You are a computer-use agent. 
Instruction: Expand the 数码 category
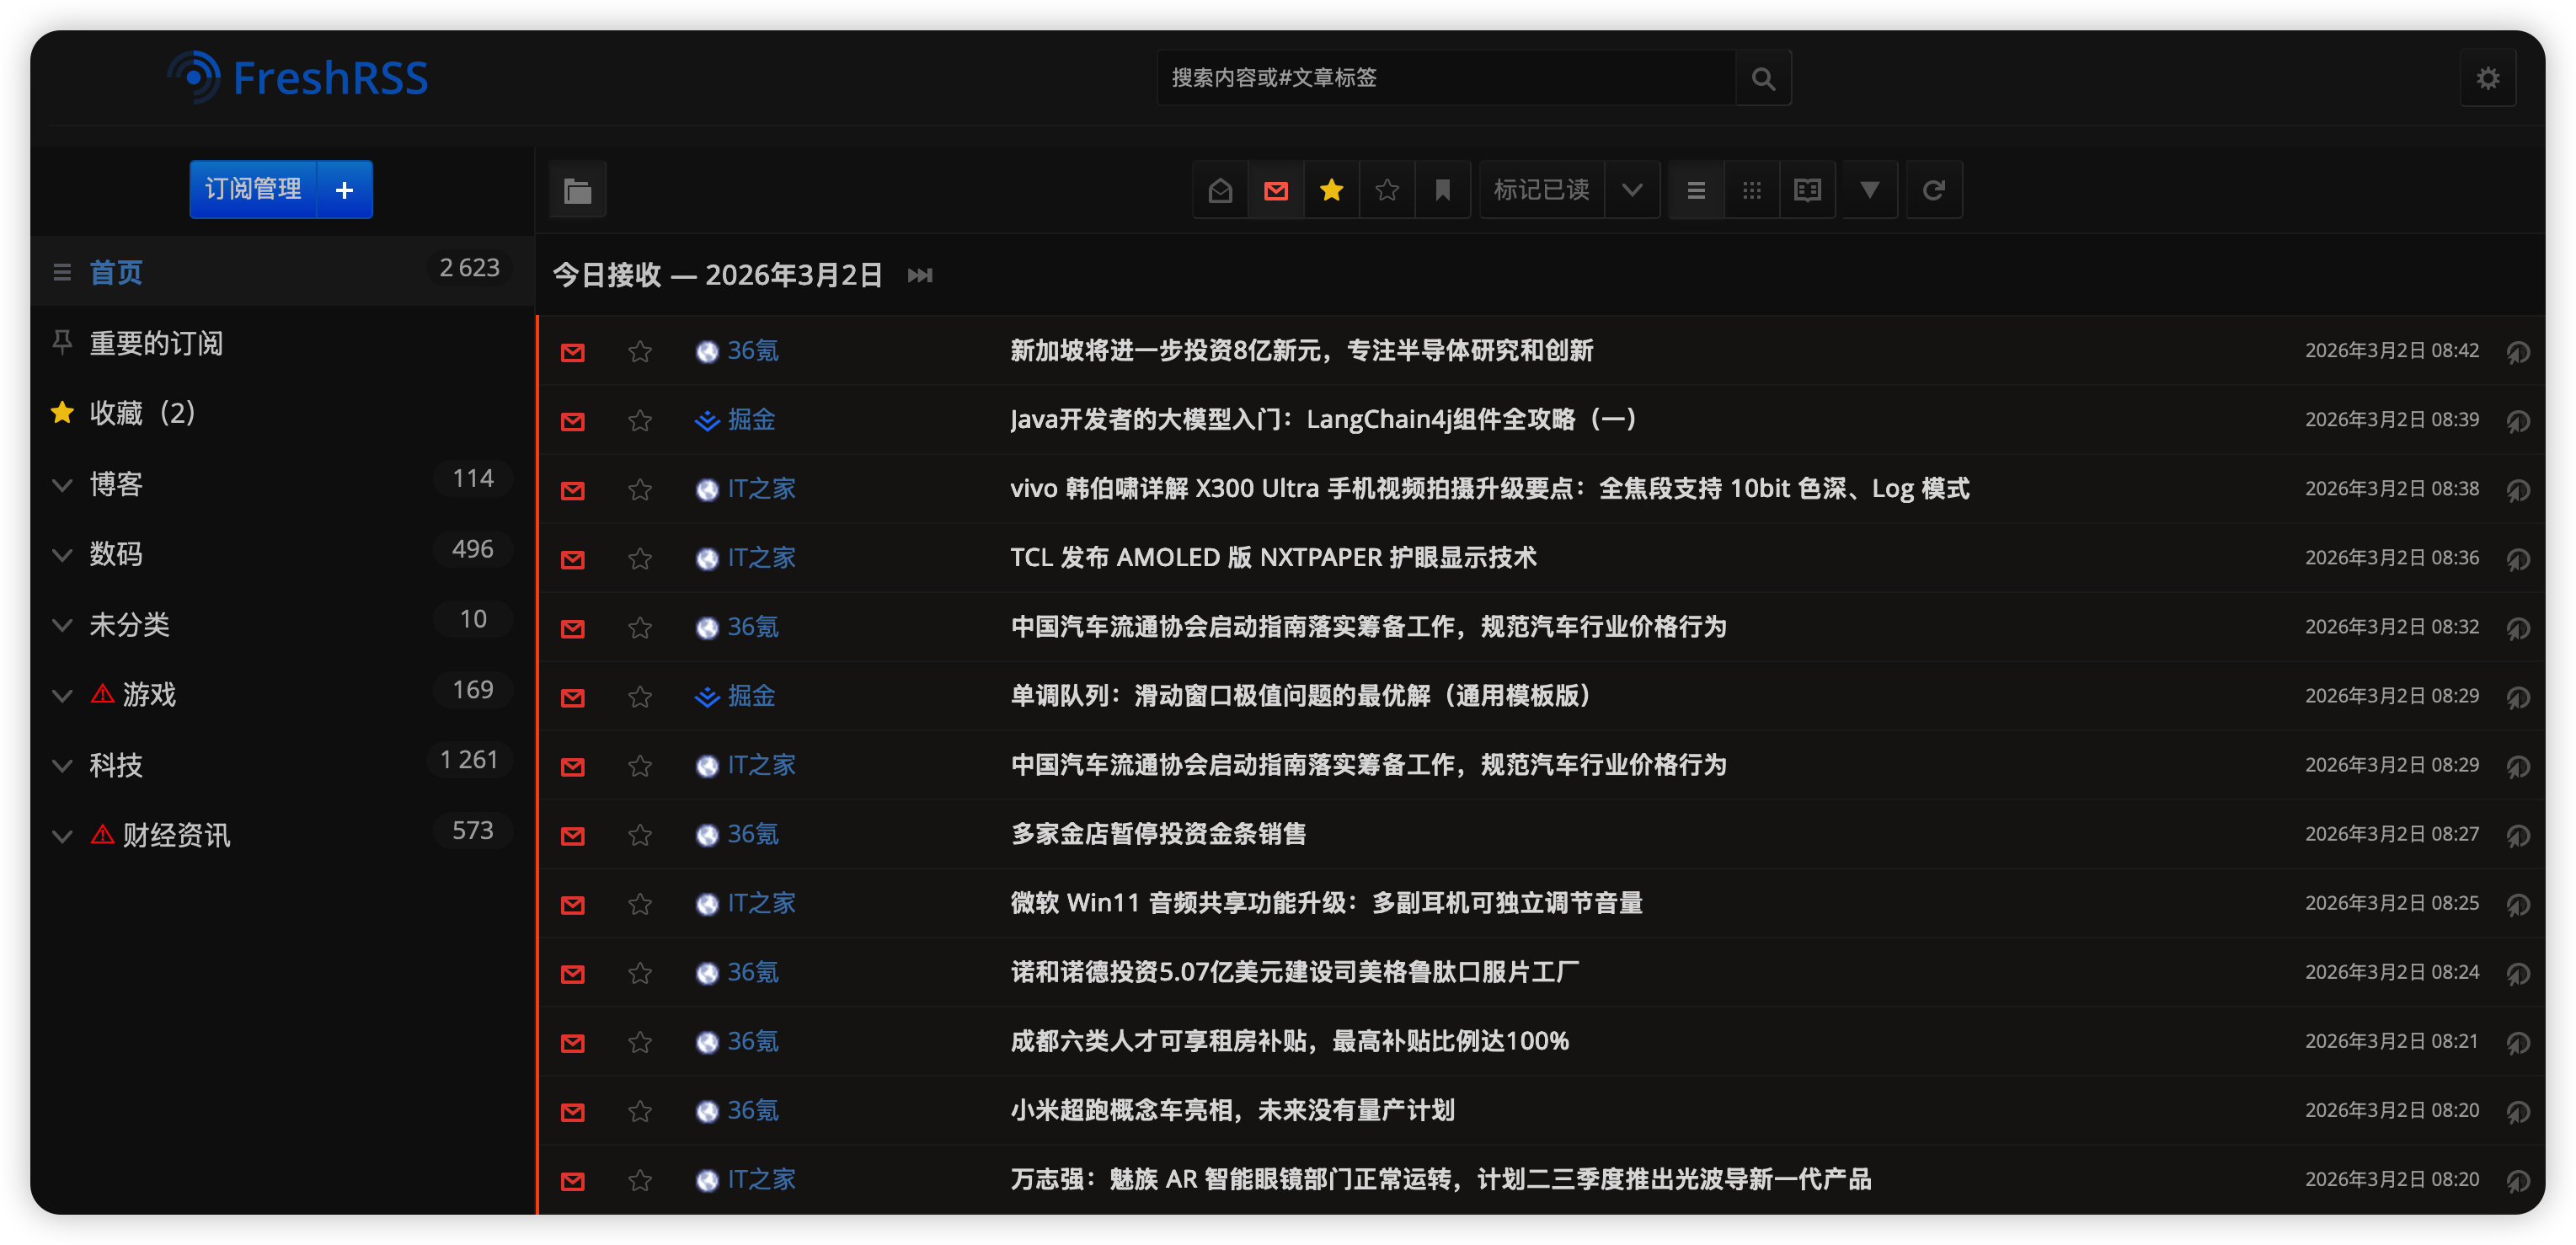coord(62,555)
